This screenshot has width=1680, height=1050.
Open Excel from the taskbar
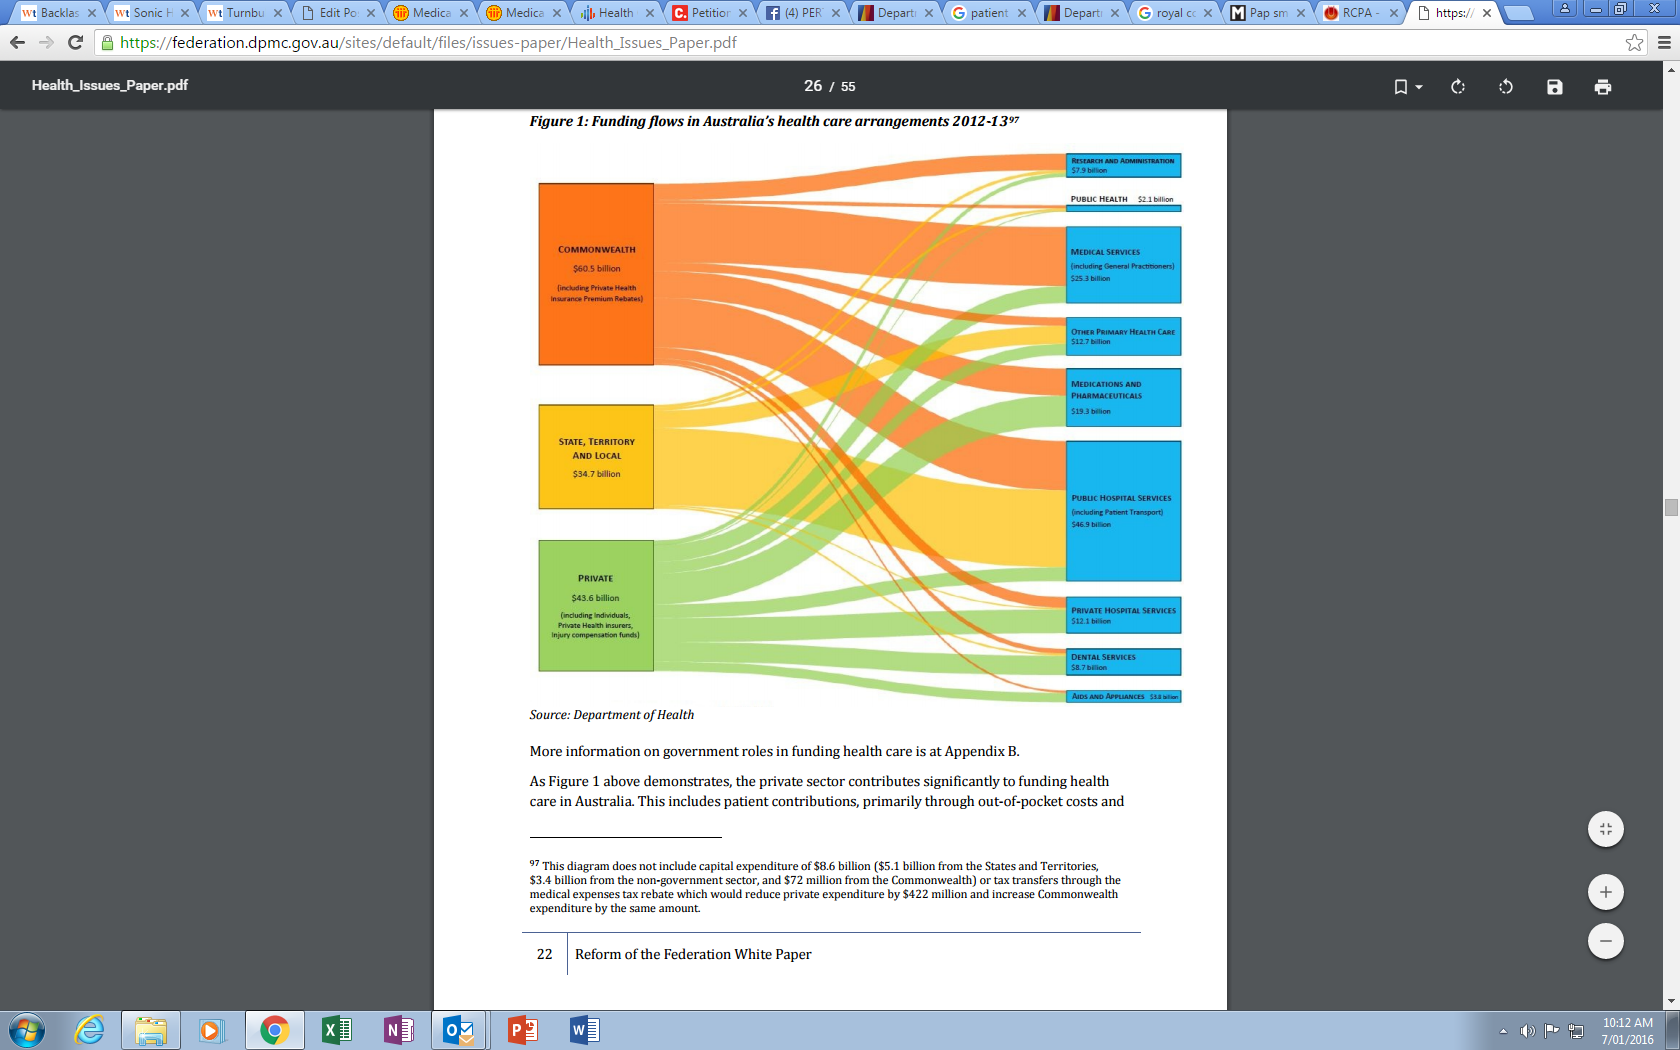click(336, 1030)
